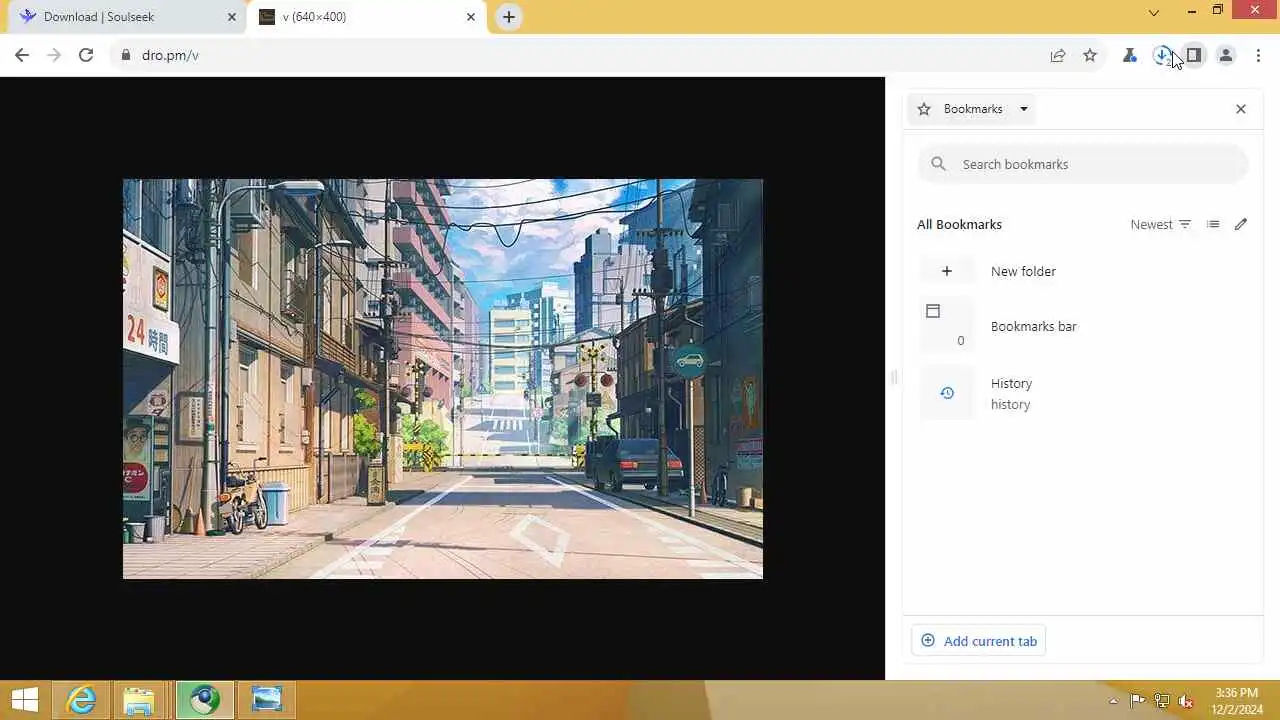Select the active browser taskbar icon
Screen dimensions: 1280x720
205,699
